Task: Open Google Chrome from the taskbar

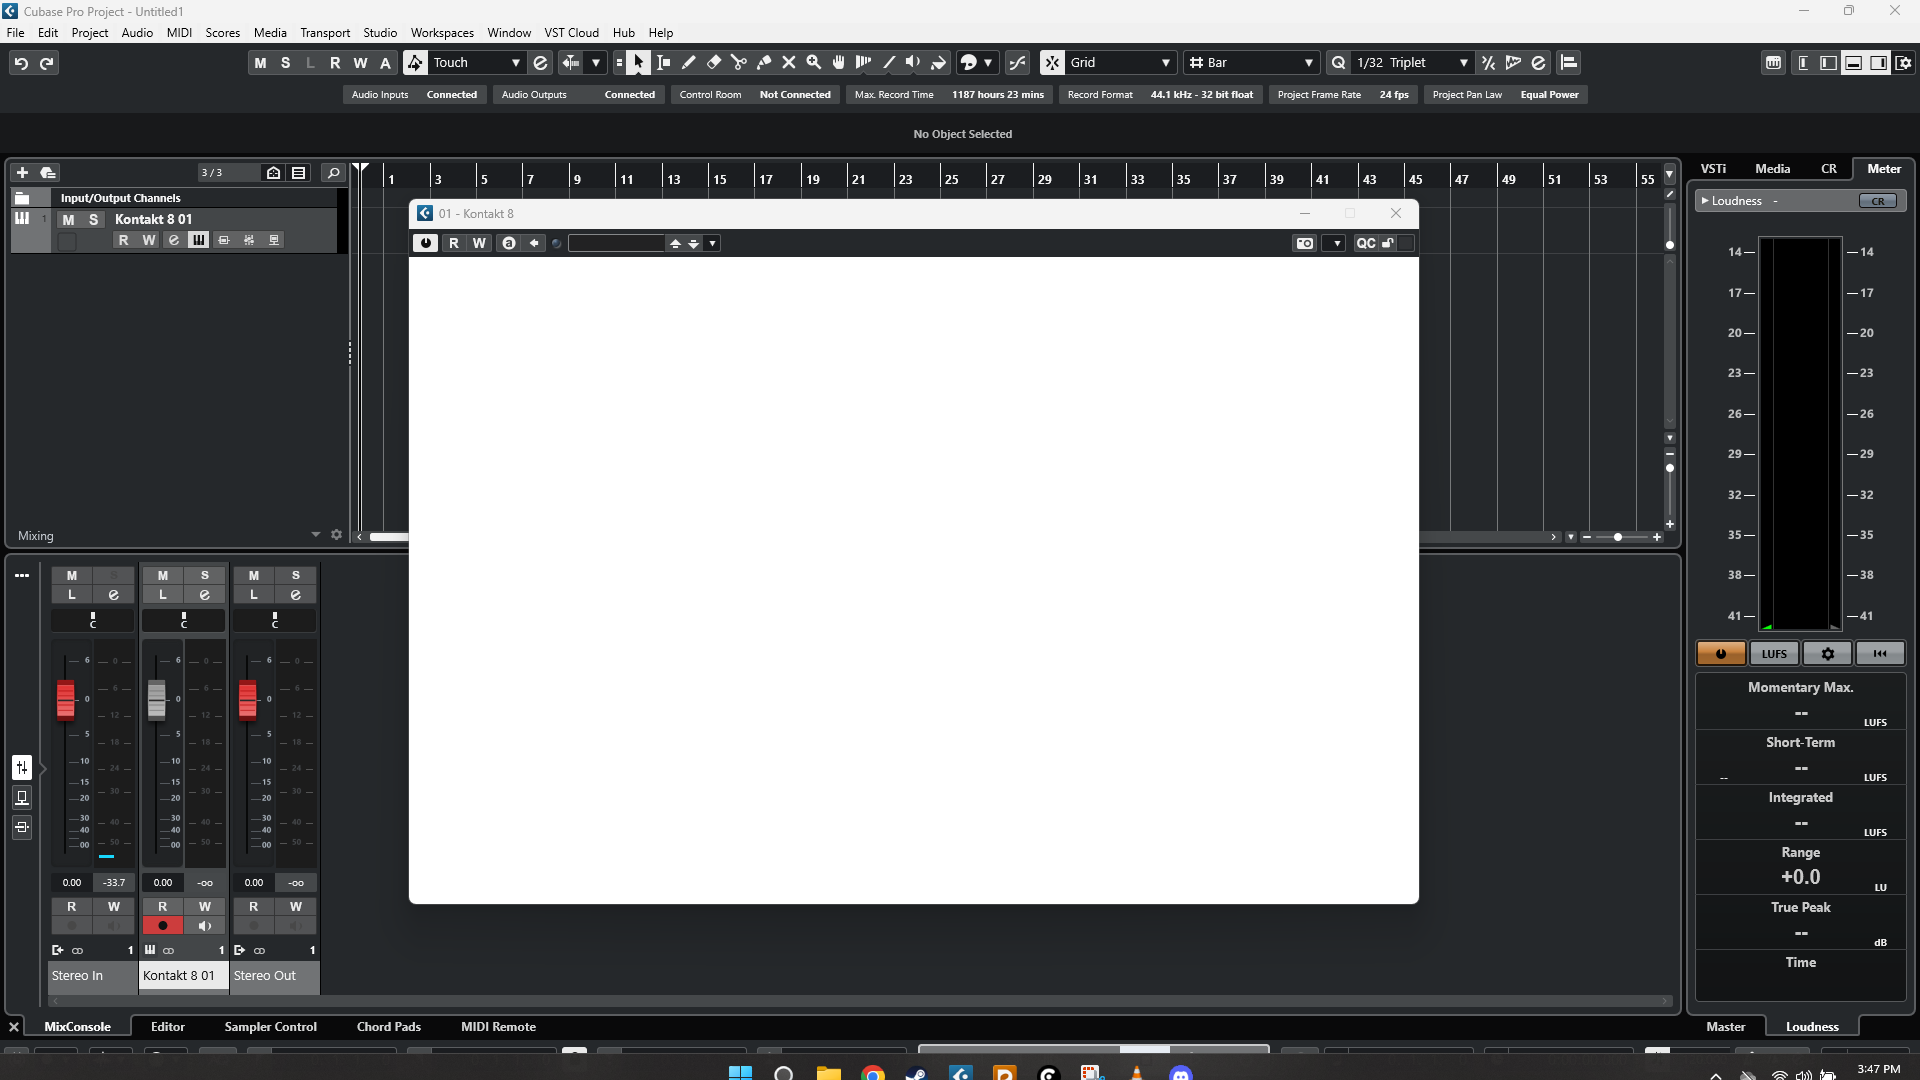Action: point(872,1074)
